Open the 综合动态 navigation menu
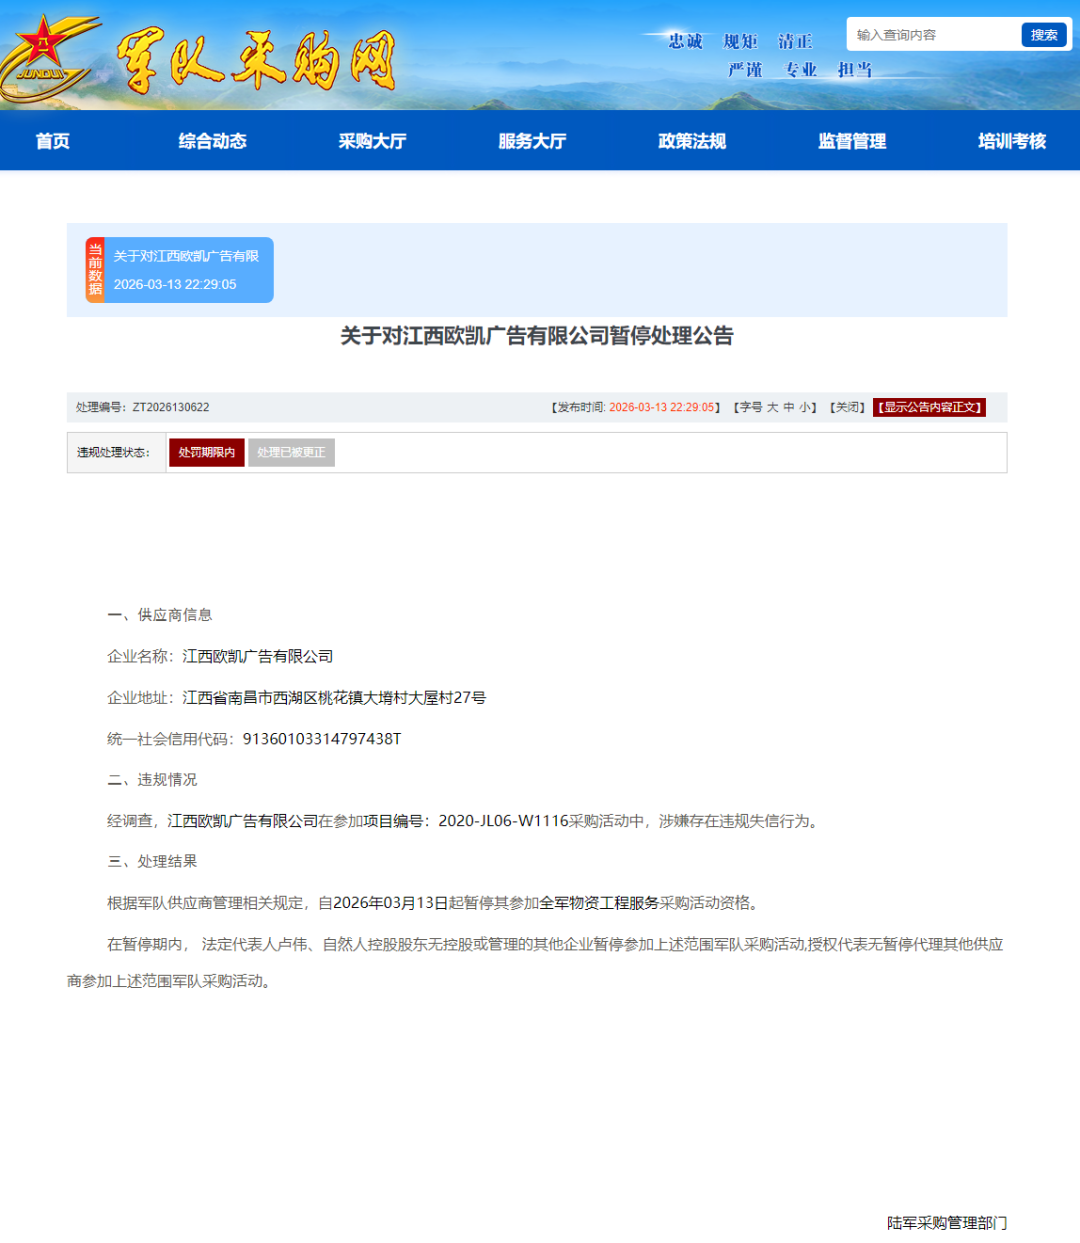 click(211, 141)
